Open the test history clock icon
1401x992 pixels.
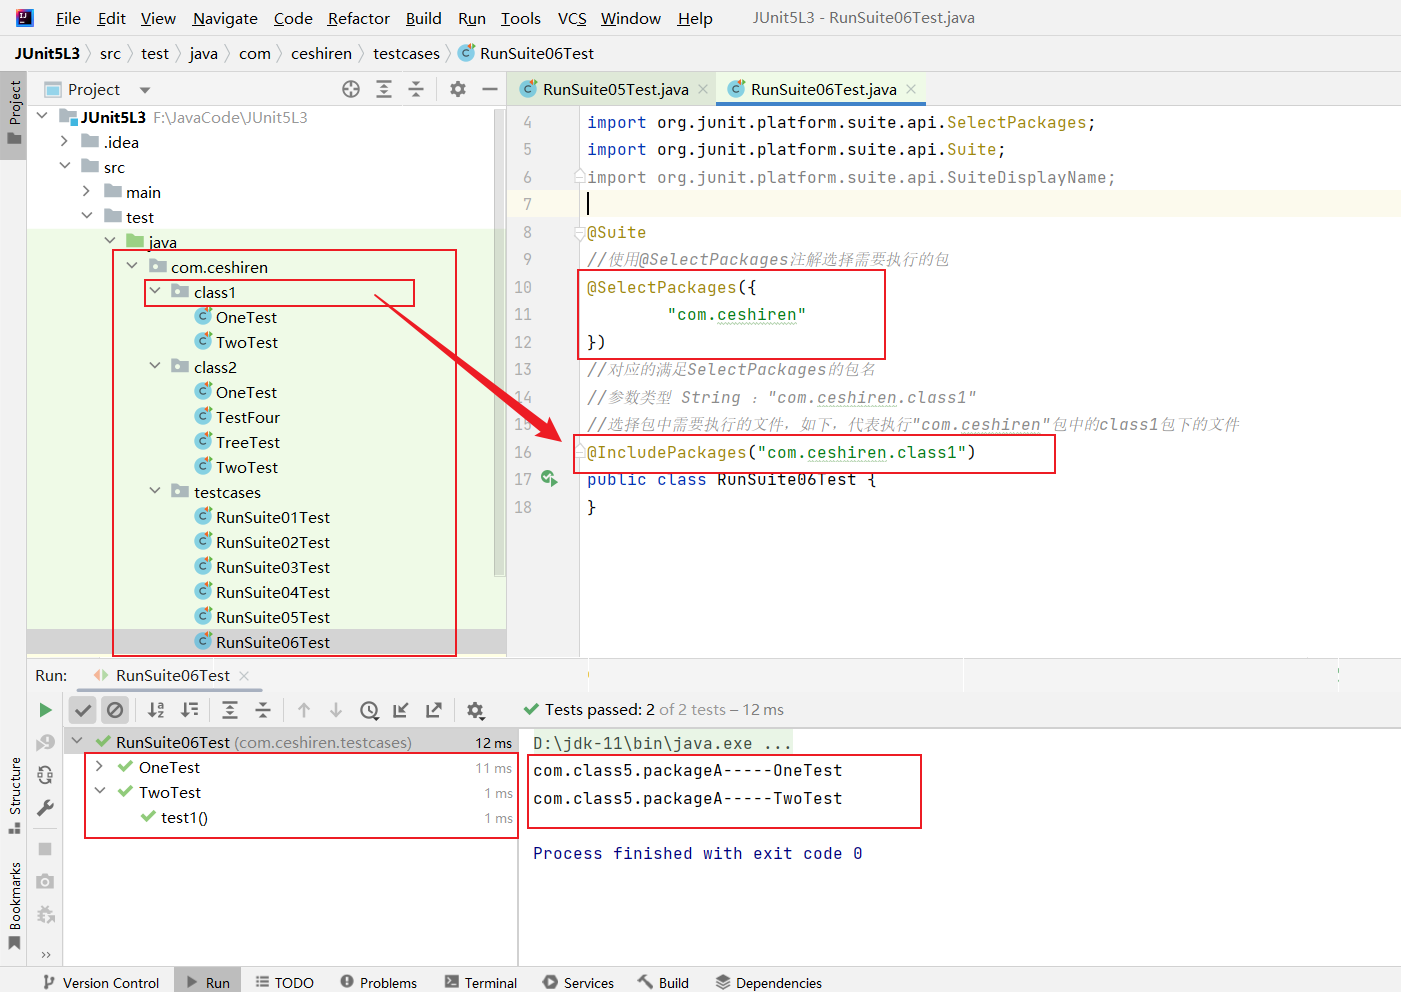click(369, 710)
